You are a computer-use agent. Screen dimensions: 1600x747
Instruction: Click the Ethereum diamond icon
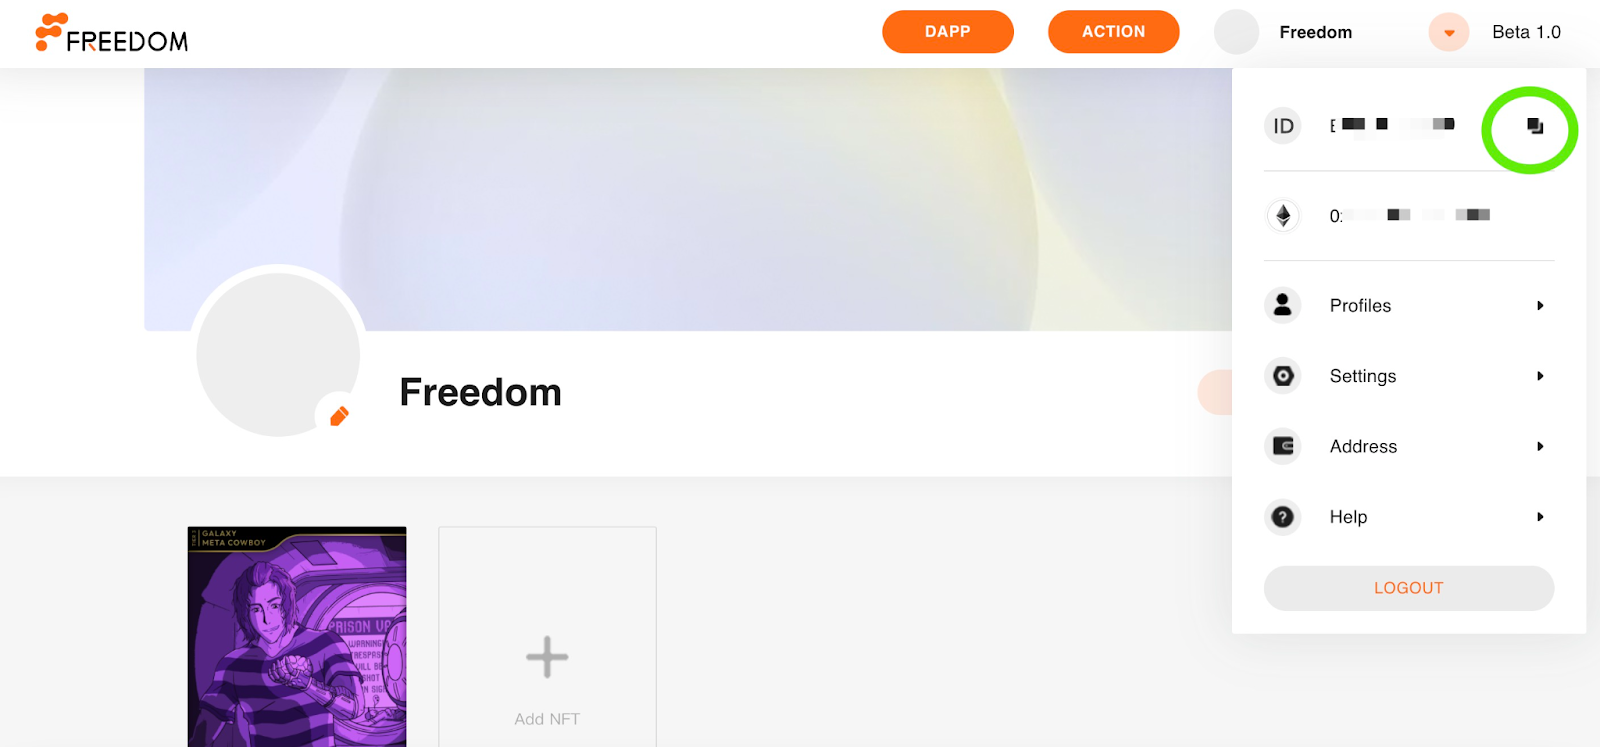pos(1283,215)
